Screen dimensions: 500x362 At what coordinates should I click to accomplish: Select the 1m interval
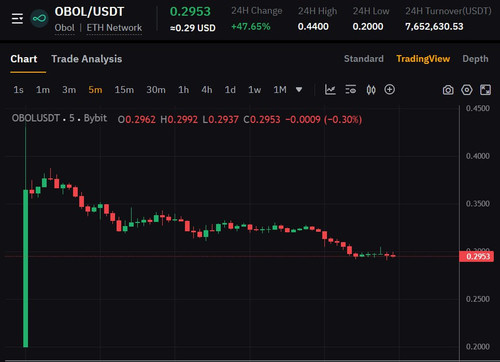(x=43, y=90)
